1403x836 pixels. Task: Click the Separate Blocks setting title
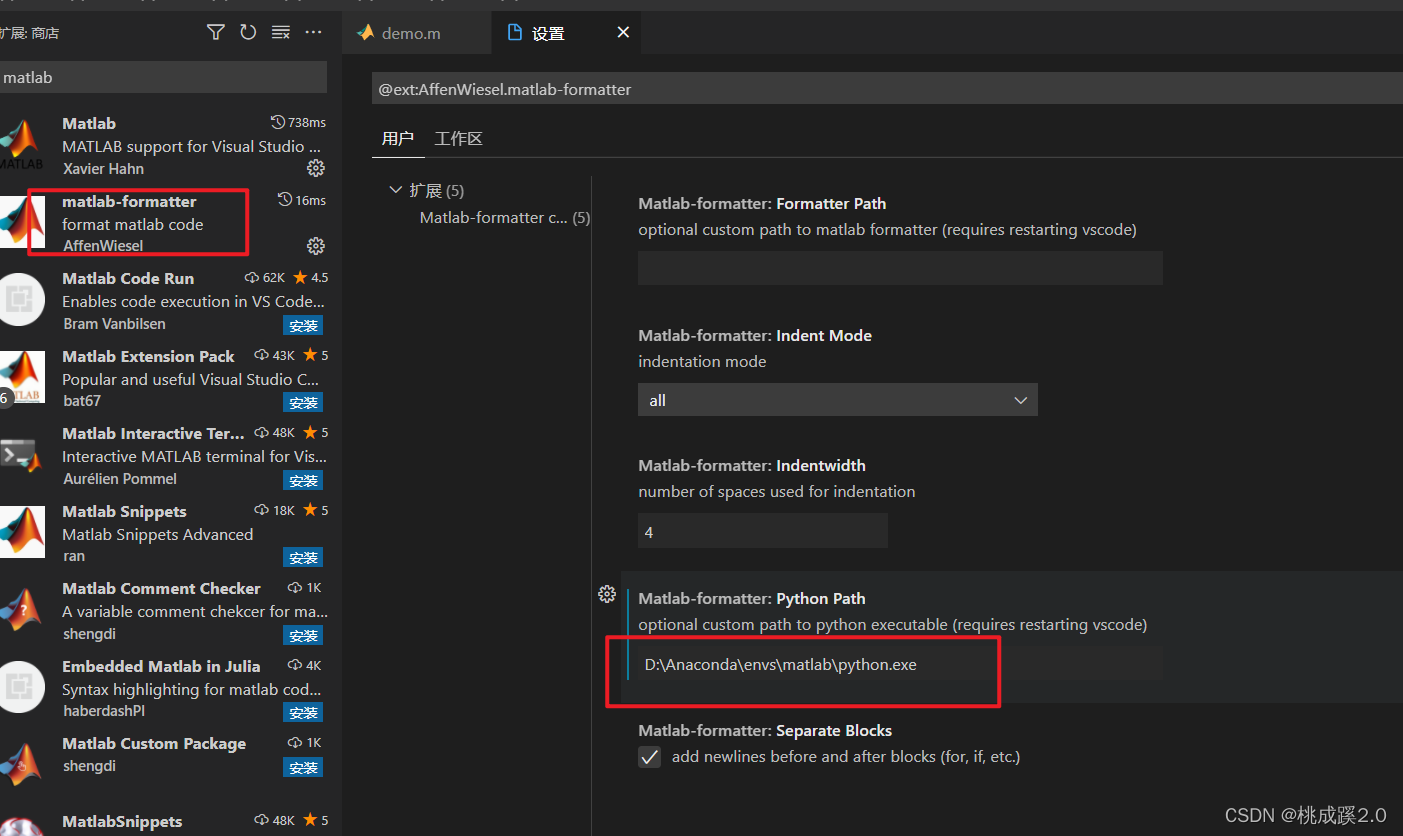765,730
